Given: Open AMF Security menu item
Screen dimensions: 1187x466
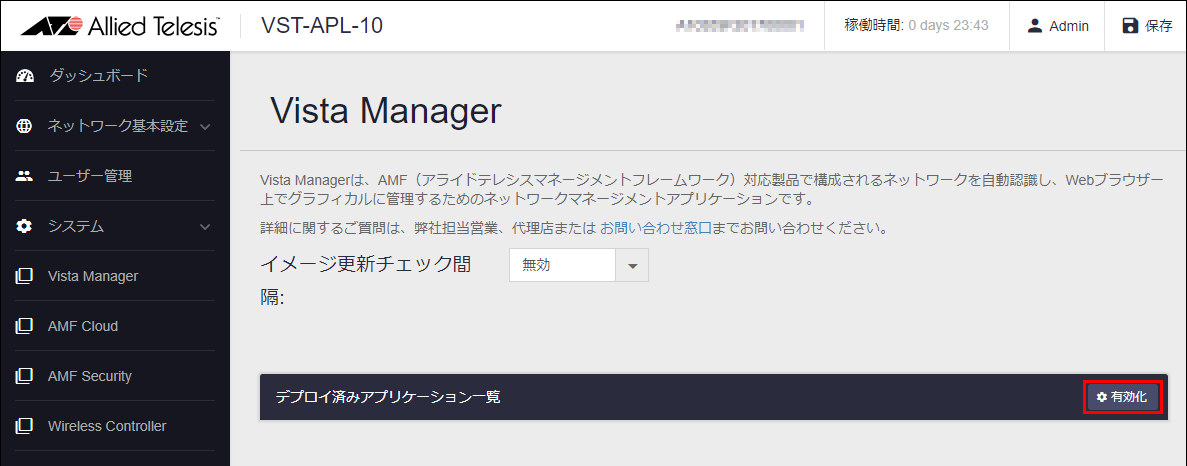Looking at the screenshot, I should (x=89, y=376).
